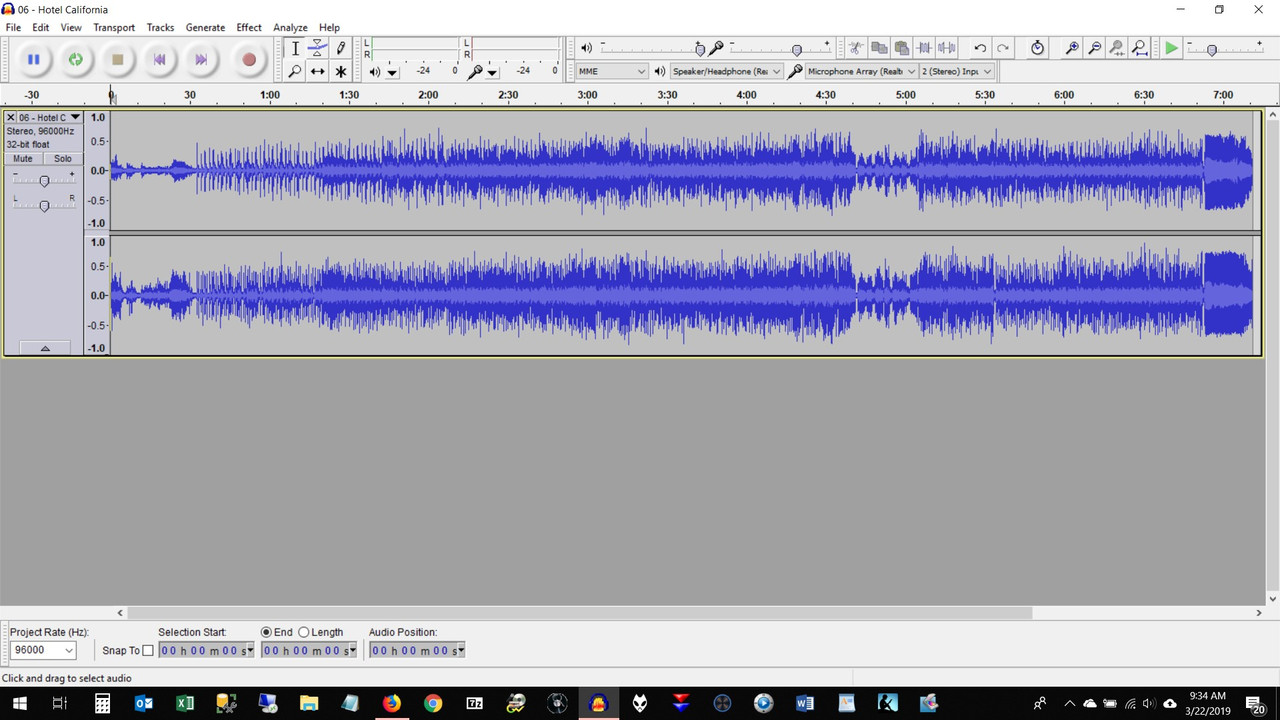Close the track with X button
1280x720 pixels.
[x=11, y=117]
